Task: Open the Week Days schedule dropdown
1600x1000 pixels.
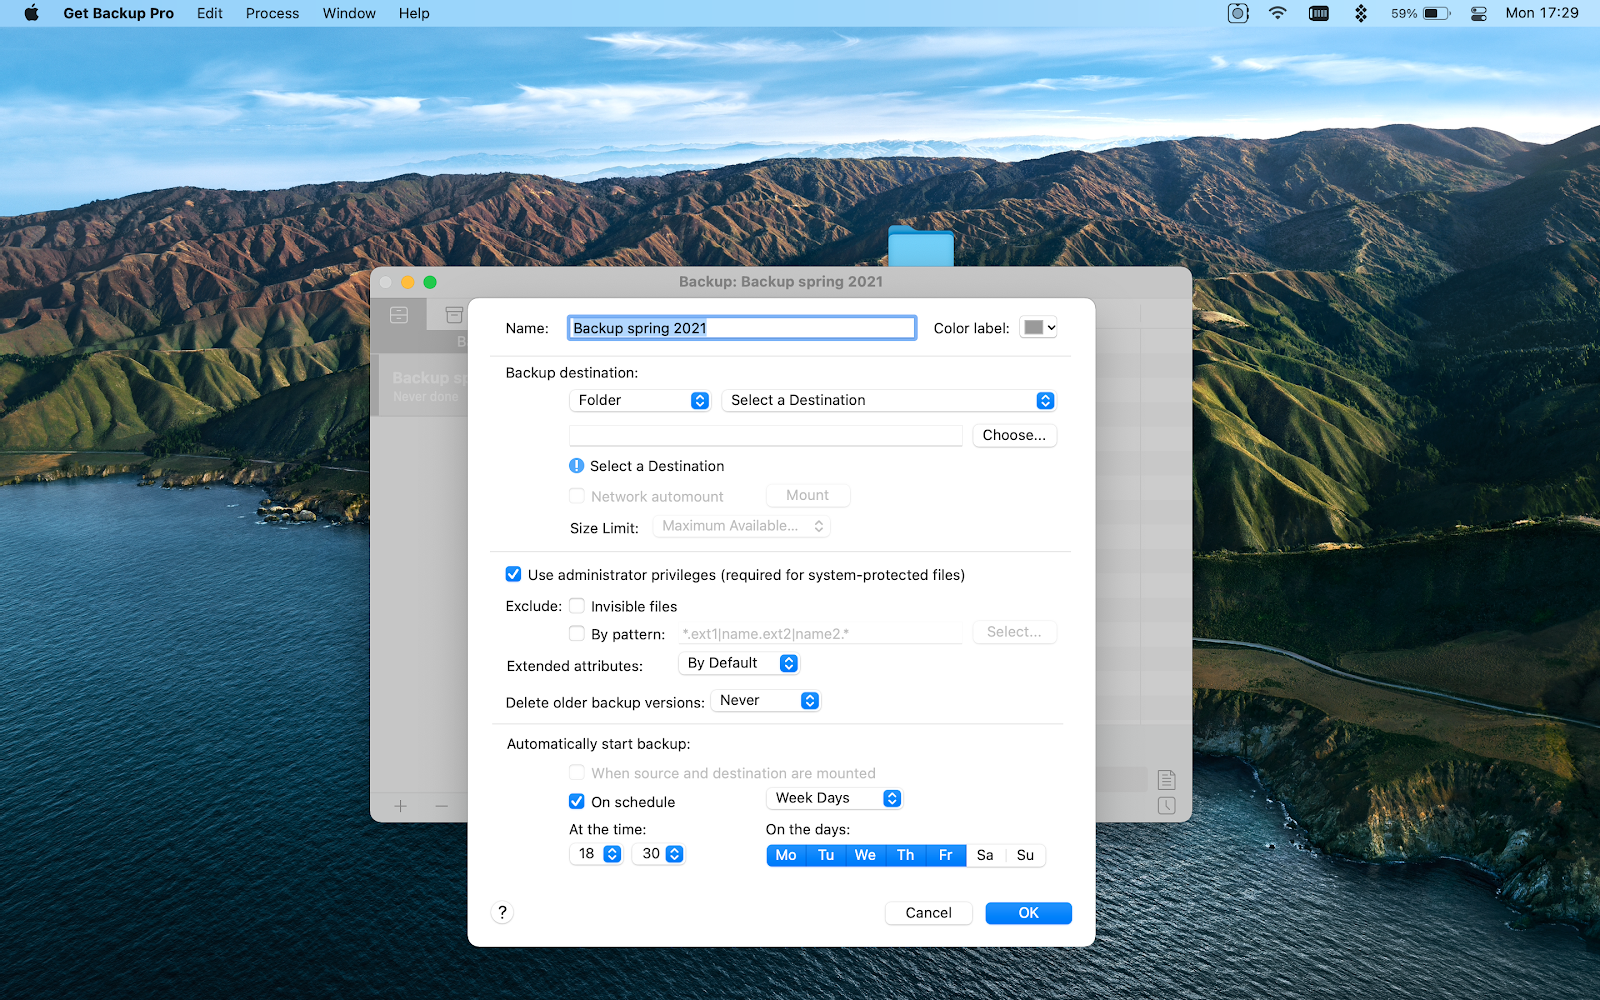Action: click(835, 798)
